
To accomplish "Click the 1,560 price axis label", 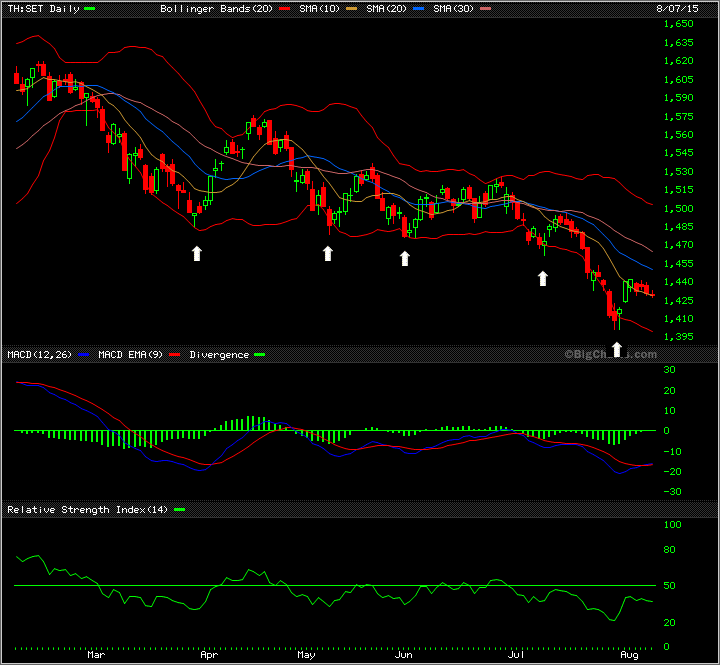I will coord(679,134).
